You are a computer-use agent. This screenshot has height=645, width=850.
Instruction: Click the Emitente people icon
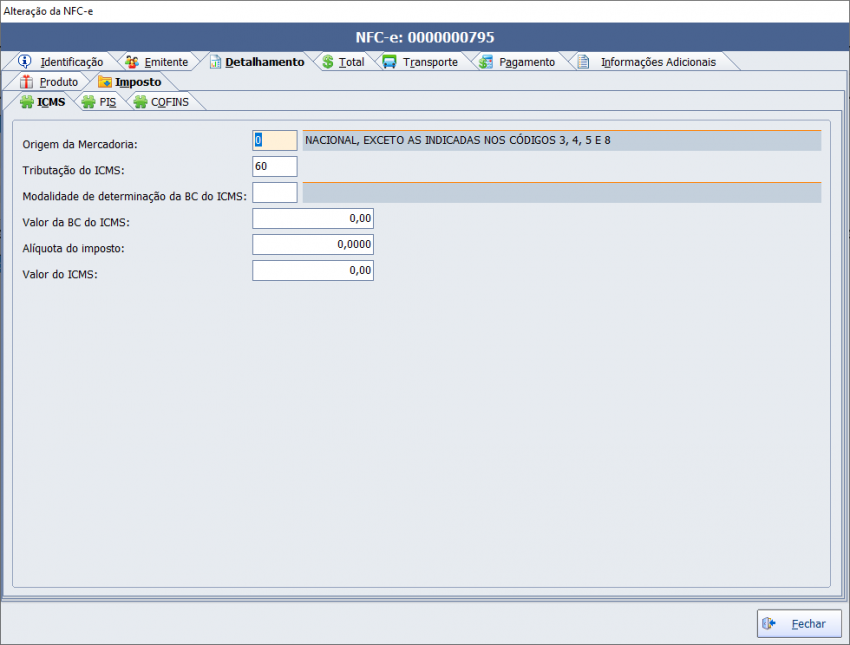[132, 62]
